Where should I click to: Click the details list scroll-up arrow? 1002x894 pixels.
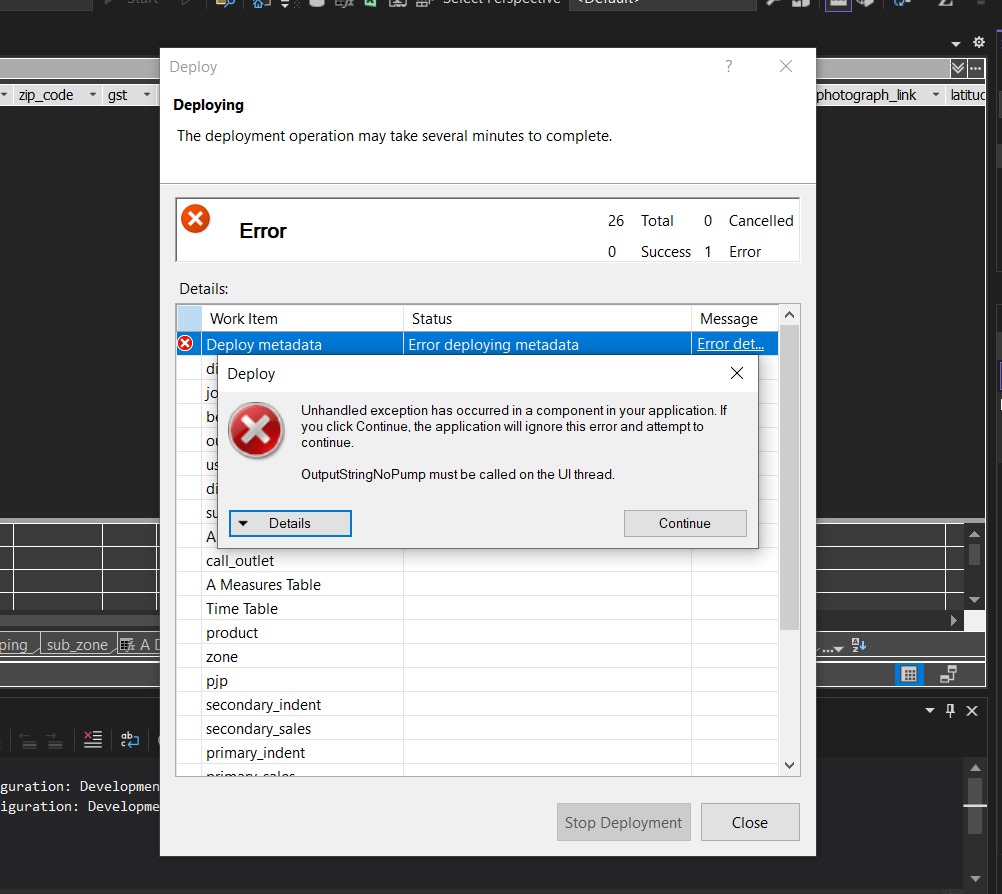pyautogui.click(x=789, y=315)
